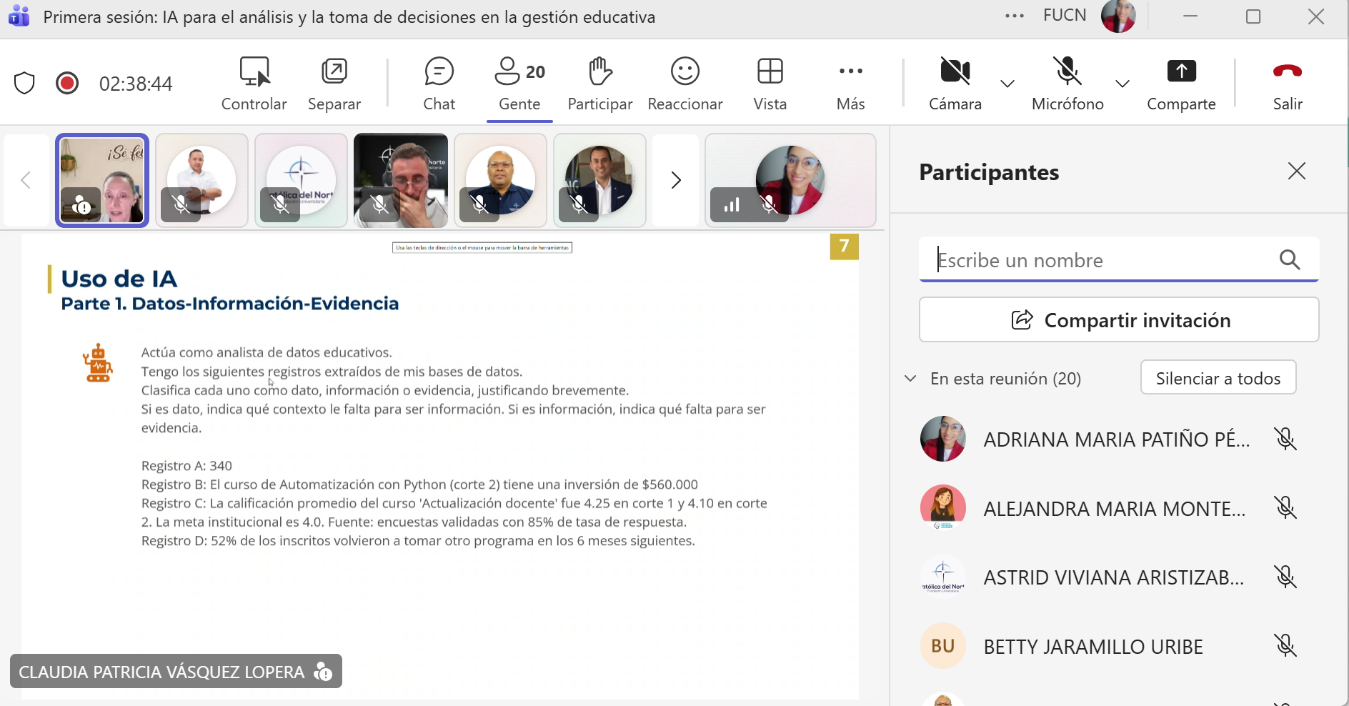Click the Participar raise hand icon
This screenshot has width=1349, height=706.
[x=600, y=72]
